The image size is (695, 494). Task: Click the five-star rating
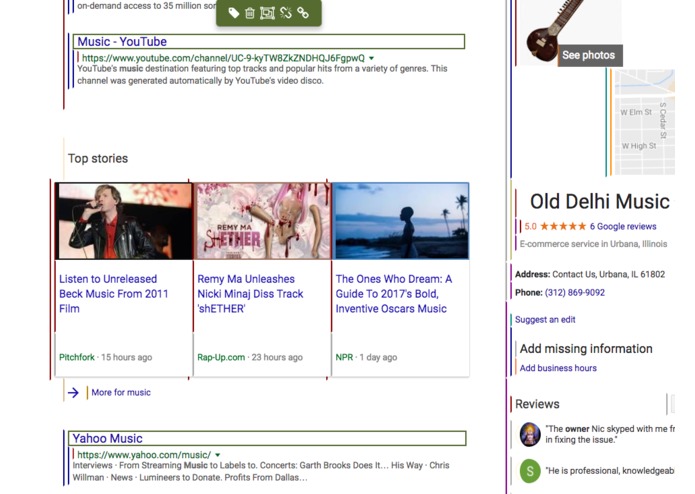pyautogui.click(x=563, y=226)
